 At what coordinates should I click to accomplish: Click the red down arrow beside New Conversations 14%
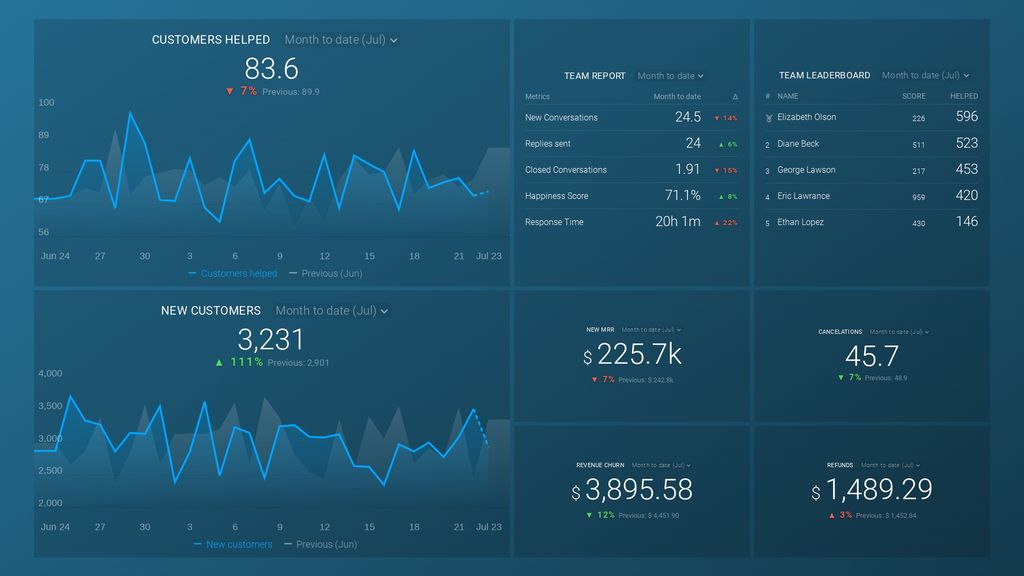(716, 118)
